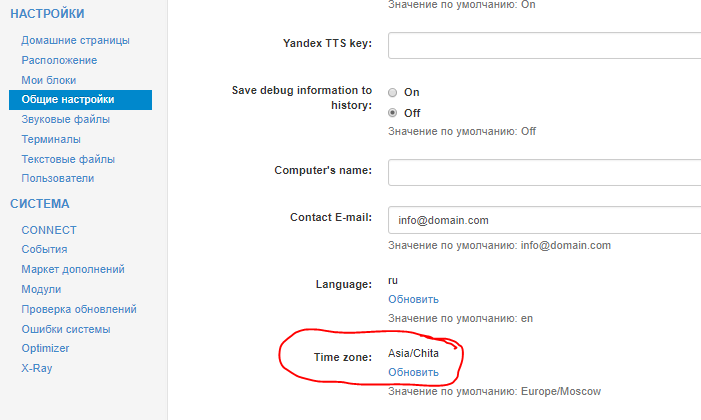This screenshot has width=701, height=420.
Task: Go to Мои блоки section
Action: tap(48, 80)
